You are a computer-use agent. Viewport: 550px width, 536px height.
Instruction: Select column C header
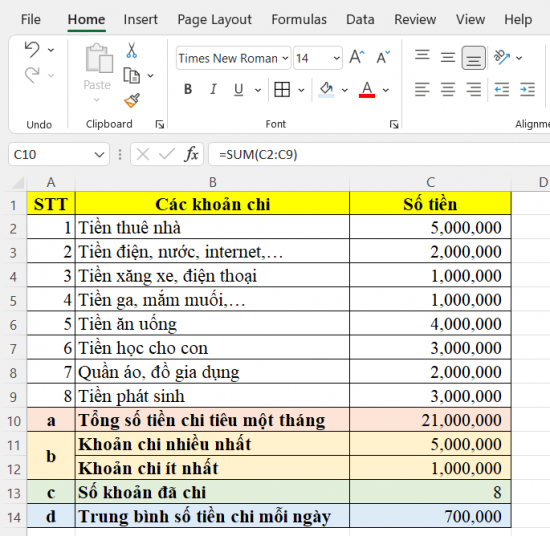430,182
